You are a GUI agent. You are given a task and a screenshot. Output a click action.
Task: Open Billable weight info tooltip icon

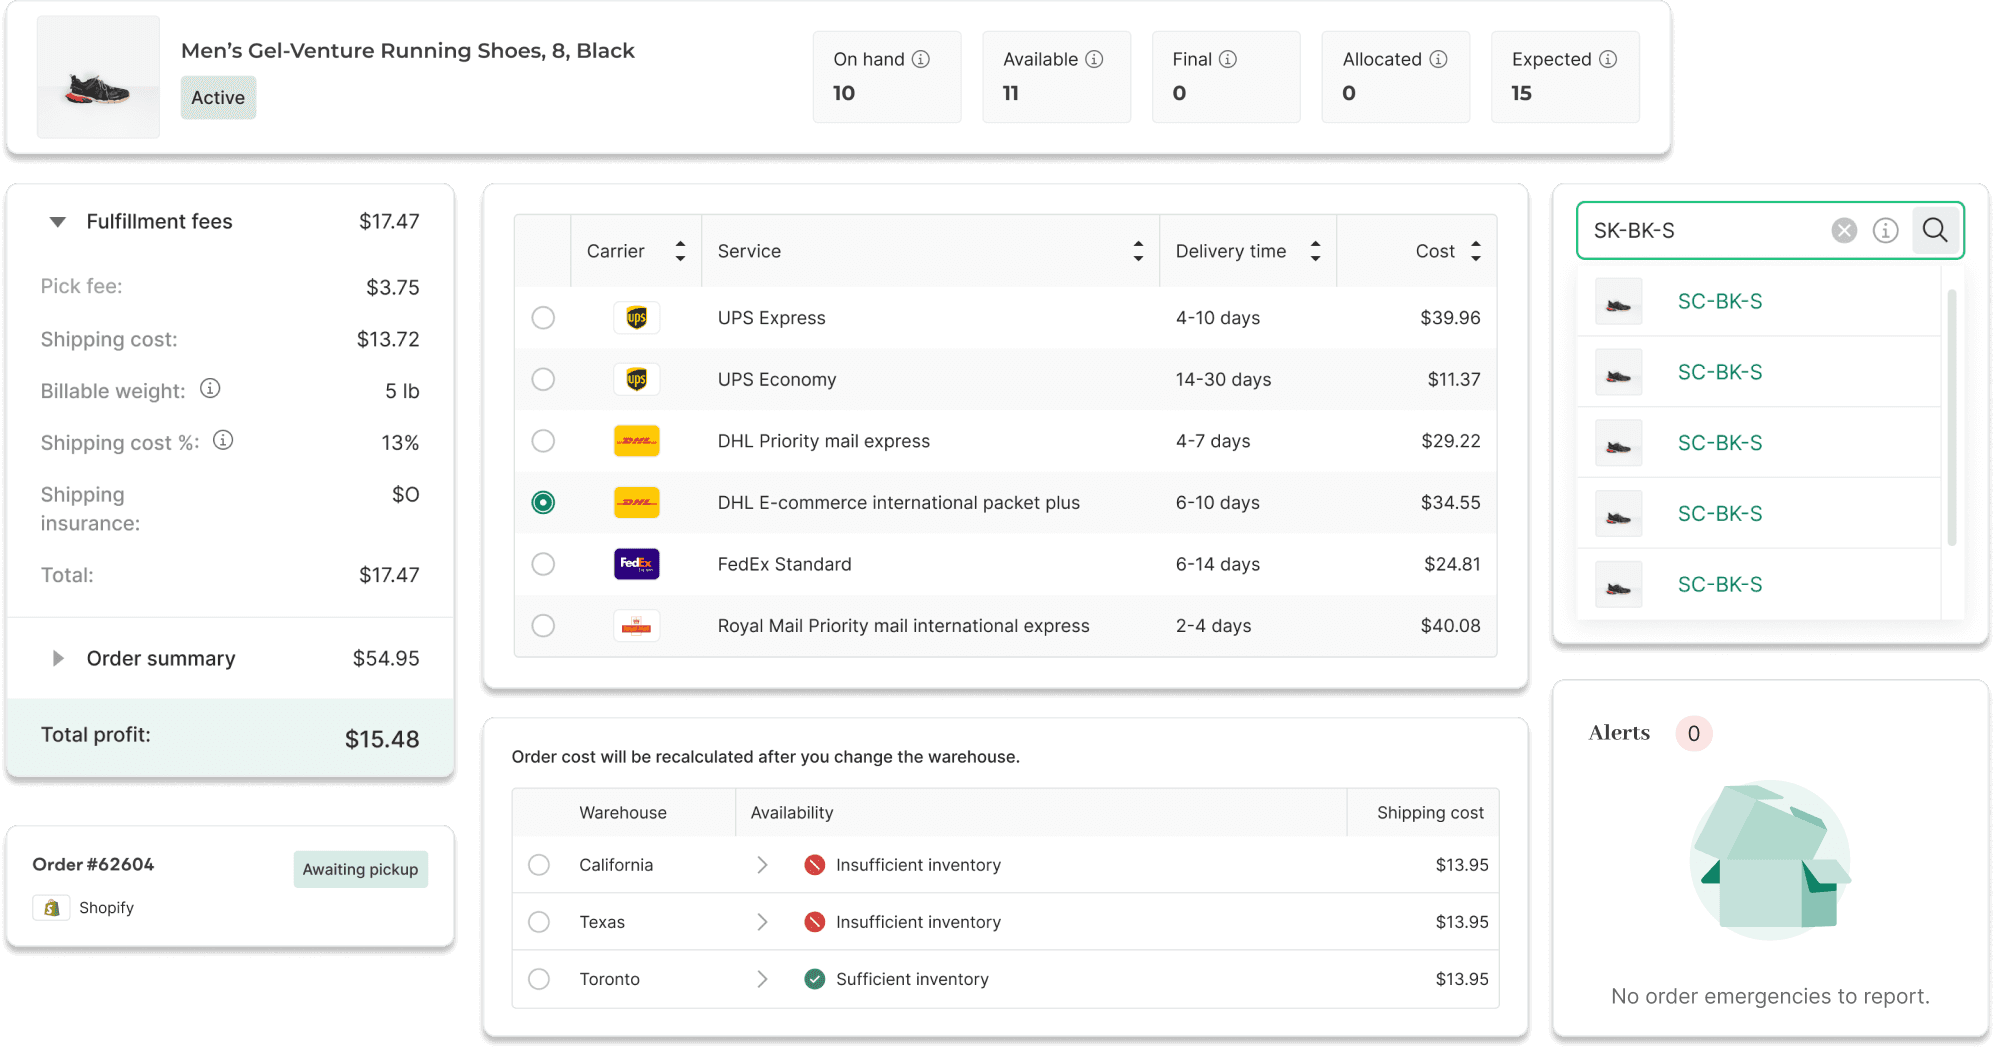[210, 389]
